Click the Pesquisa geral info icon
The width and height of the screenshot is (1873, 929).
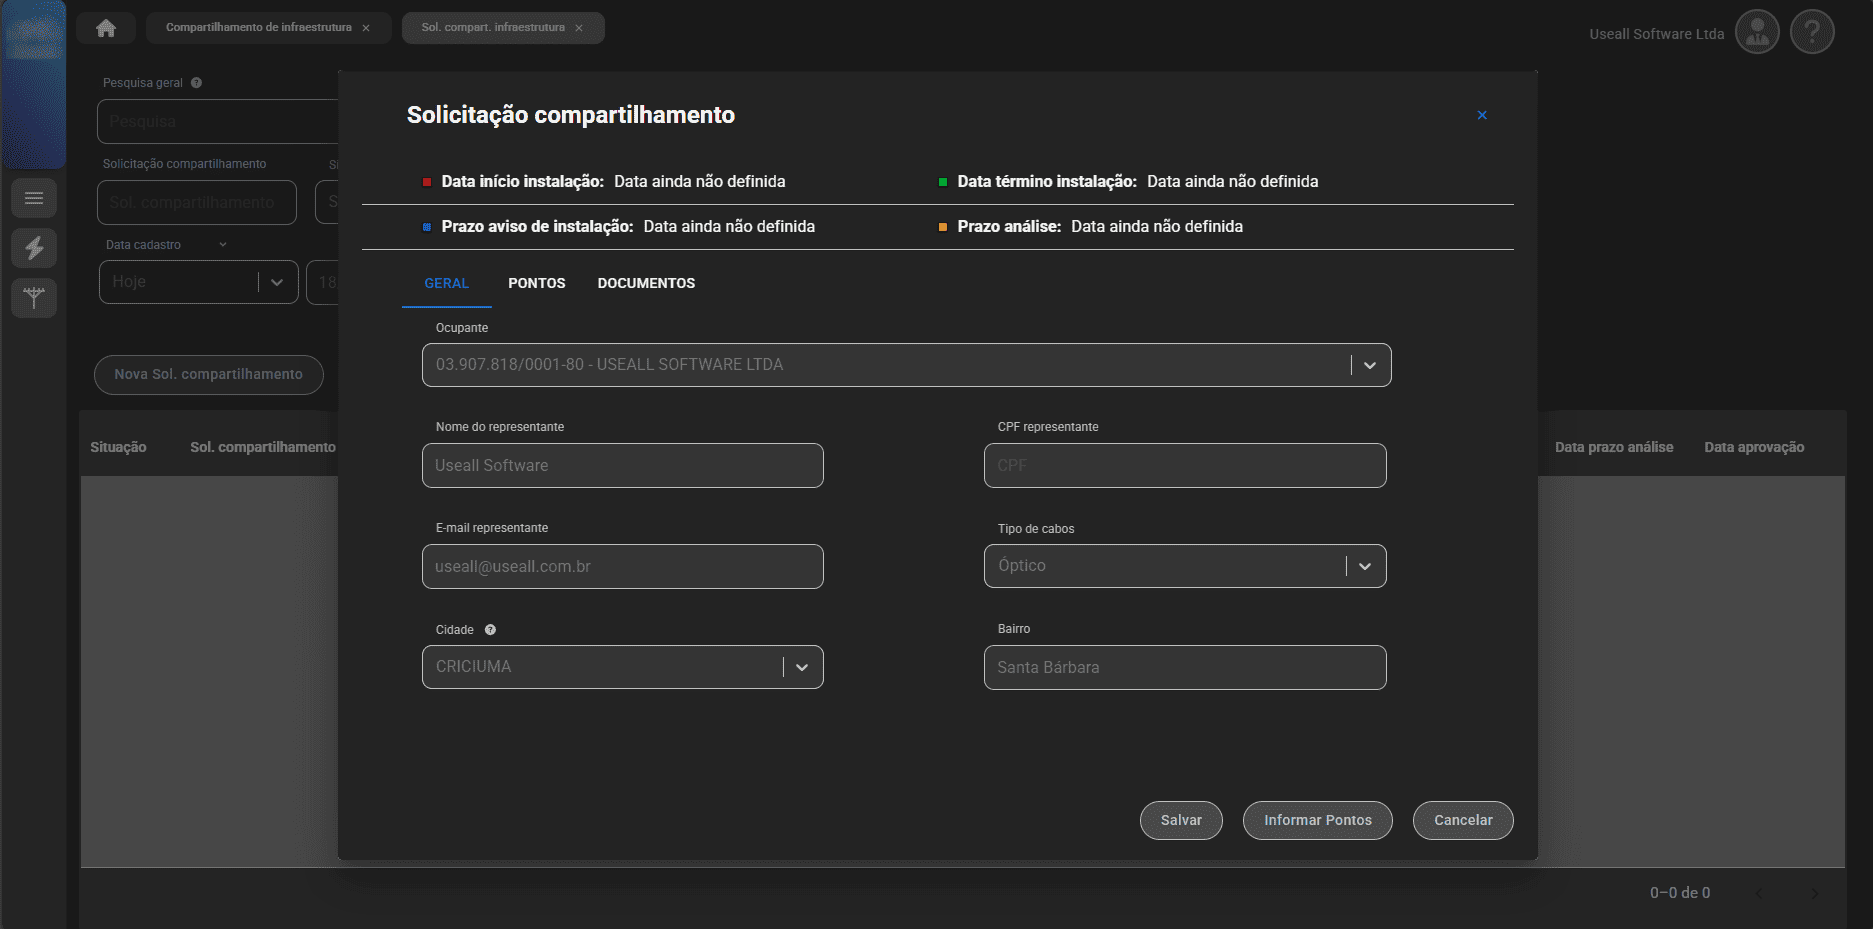(x=196, y=83)
